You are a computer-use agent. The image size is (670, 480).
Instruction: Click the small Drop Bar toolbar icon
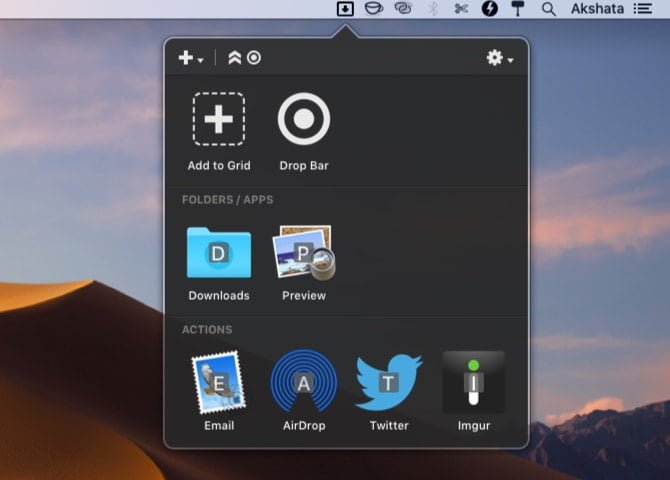pos(254,57)
